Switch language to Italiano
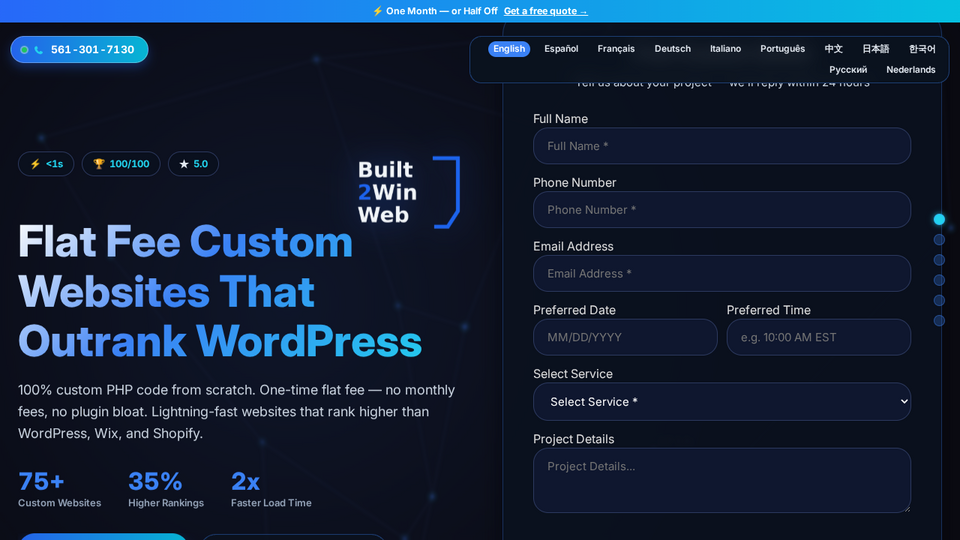This screenshot has width=960, height=540. point(725,49)
